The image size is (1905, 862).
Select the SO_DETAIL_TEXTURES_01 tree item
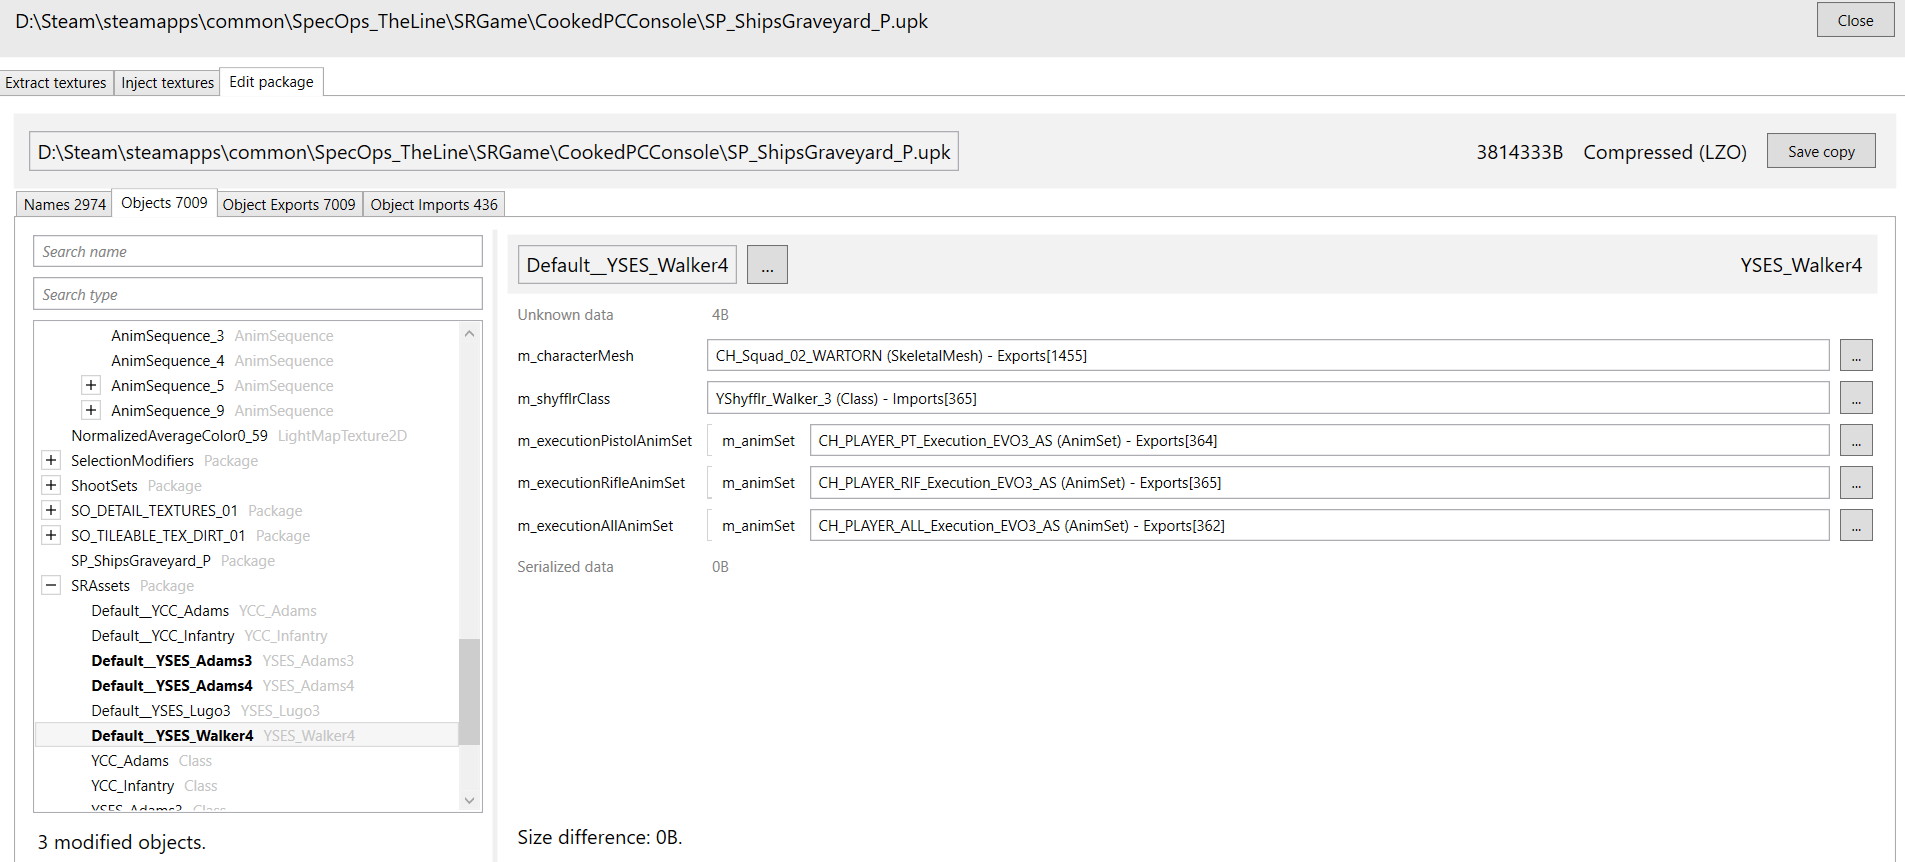[154, 511]
